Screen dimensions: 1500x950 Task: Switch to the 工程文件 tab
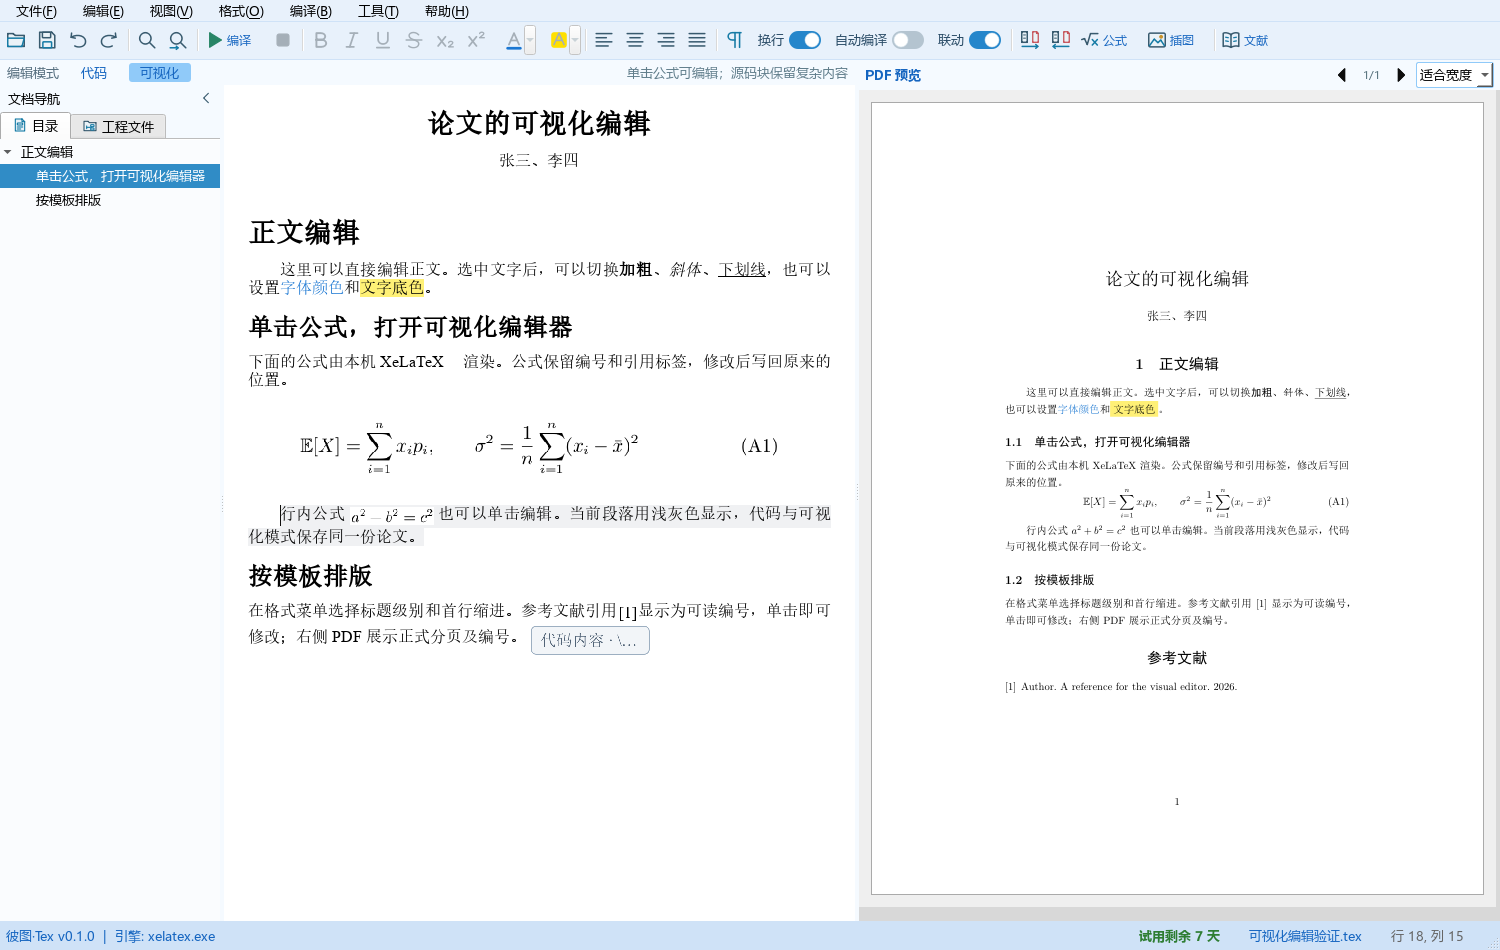[118, 126]
